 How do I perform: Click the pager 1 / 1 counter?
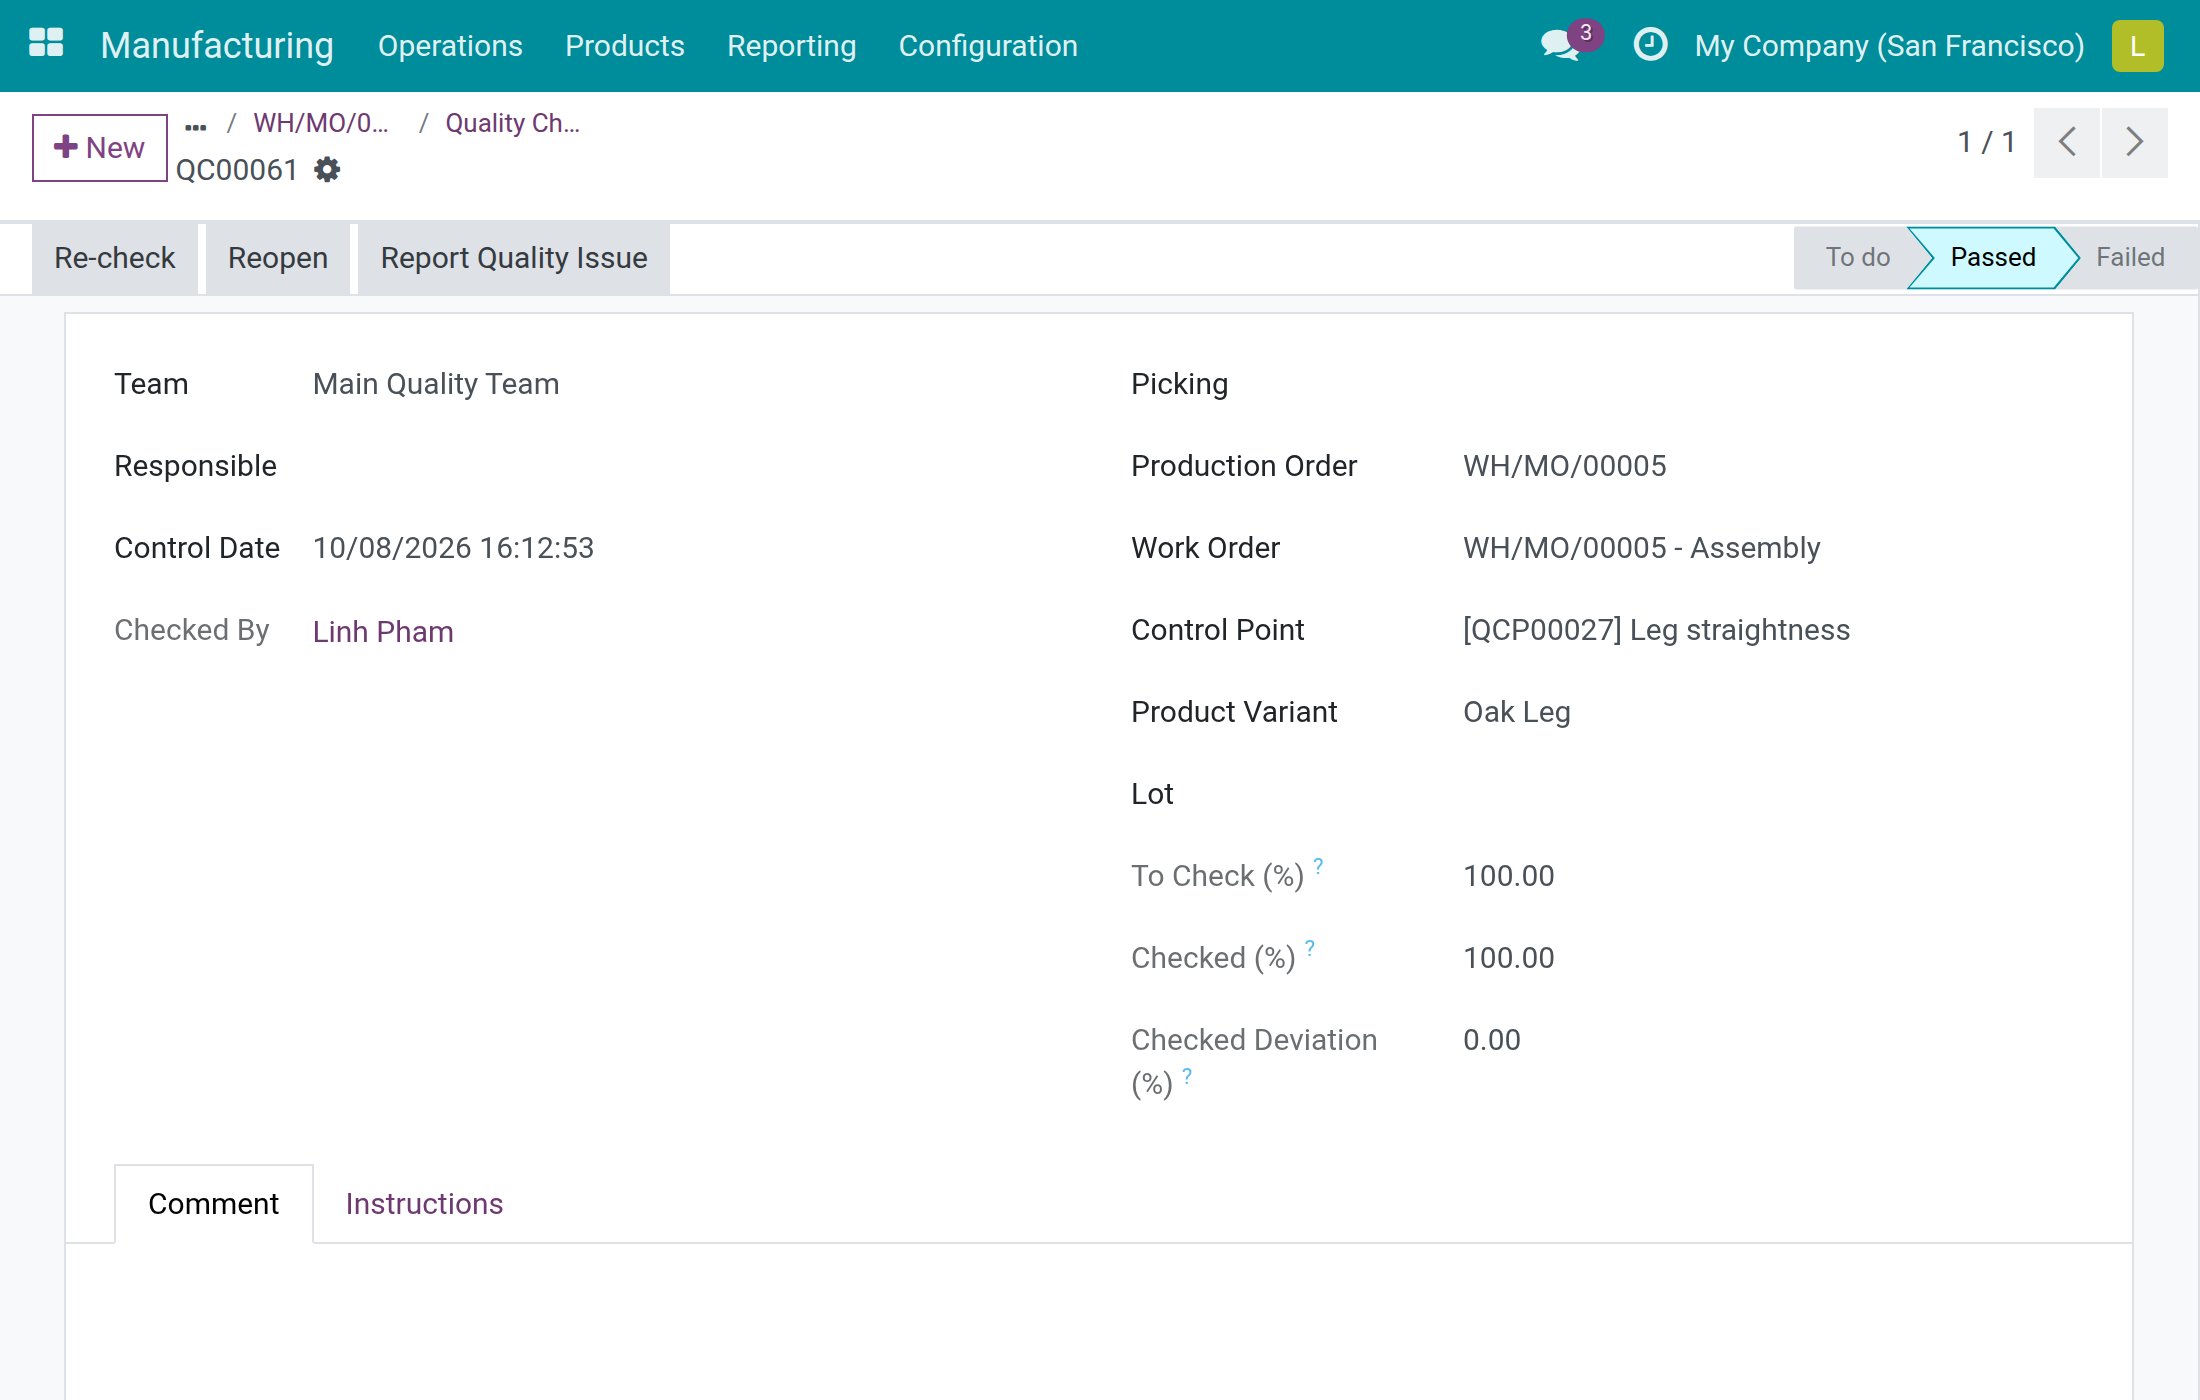(1986, 142)
